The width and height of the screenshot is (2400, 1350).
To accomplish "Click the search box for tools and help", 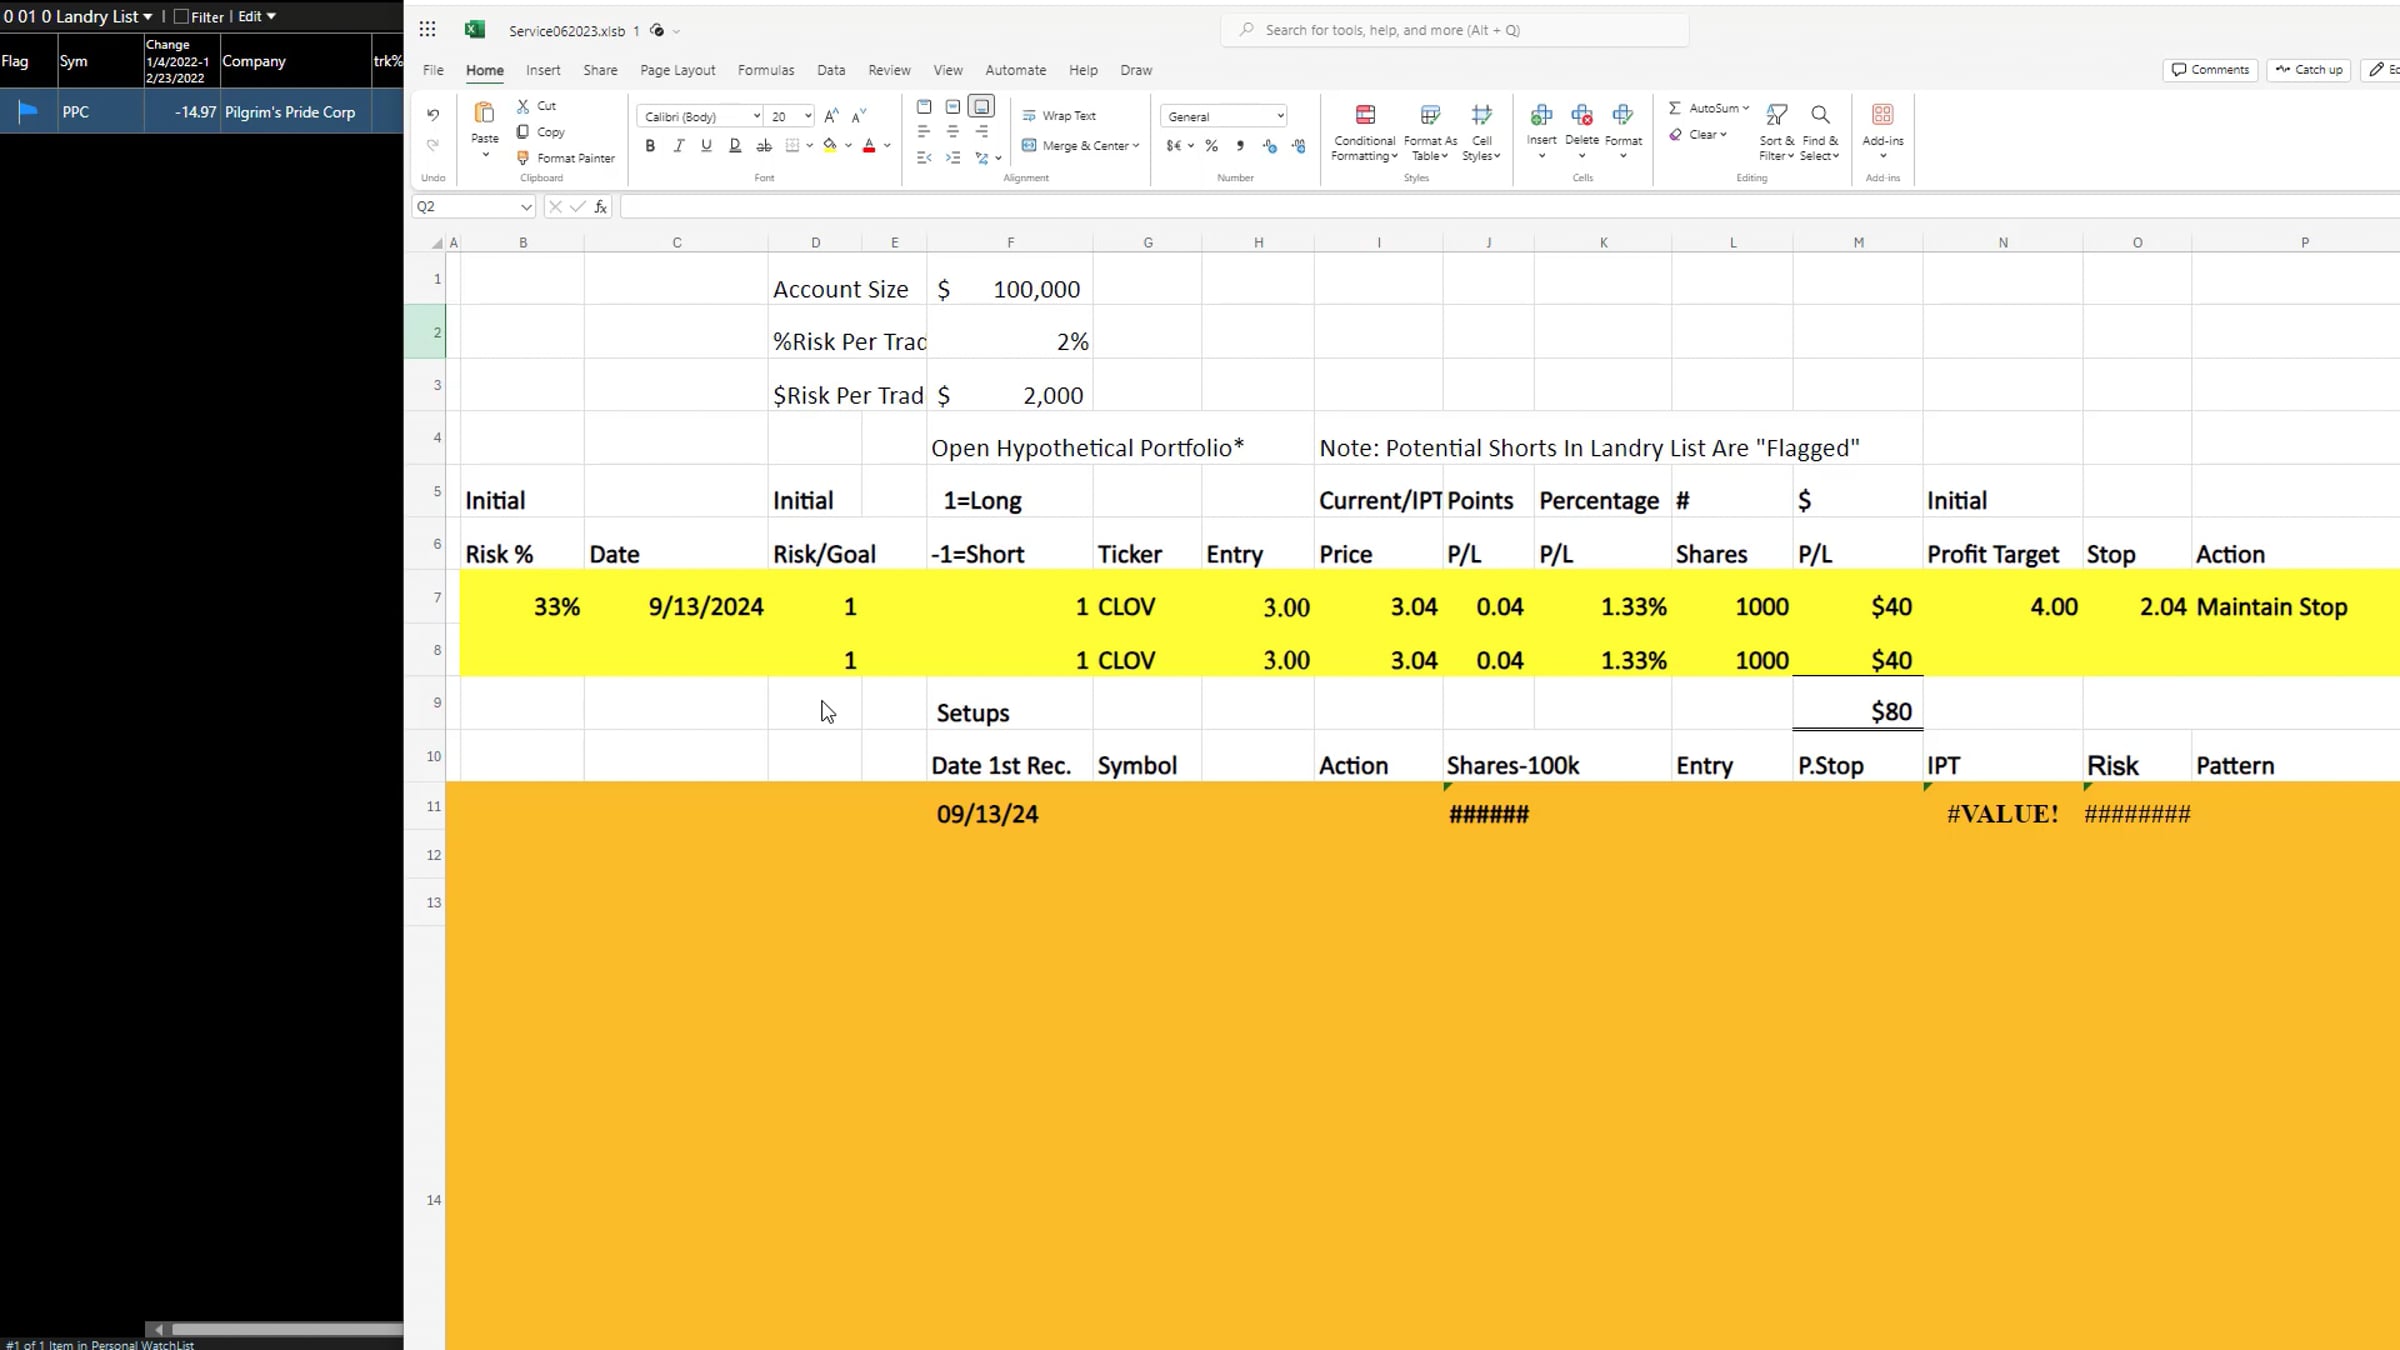I will 1455,30.
